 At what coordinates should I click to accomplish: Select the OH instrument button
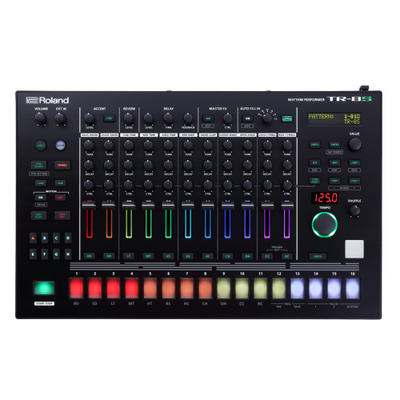(247, 256)
